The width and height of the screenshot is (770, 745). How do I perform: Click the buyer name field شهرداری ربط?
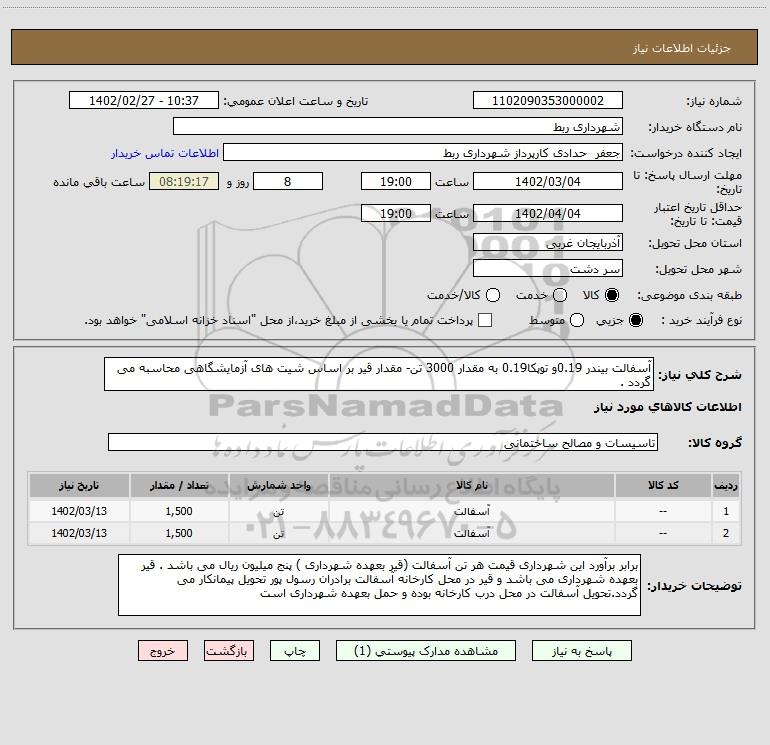(x=398, y=126)
